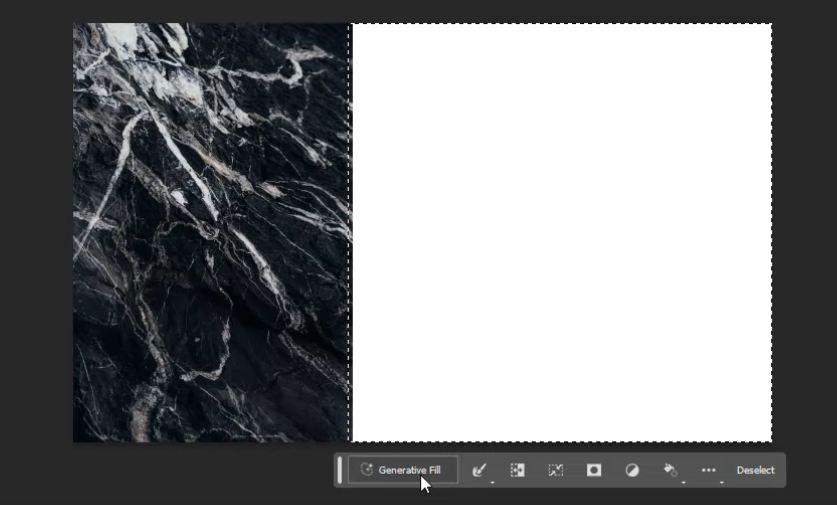Image resolution: width=837 pixels, height=505 pixels.
Task: Open the adjustment layer half-circle icon
Action: point(632,470)
